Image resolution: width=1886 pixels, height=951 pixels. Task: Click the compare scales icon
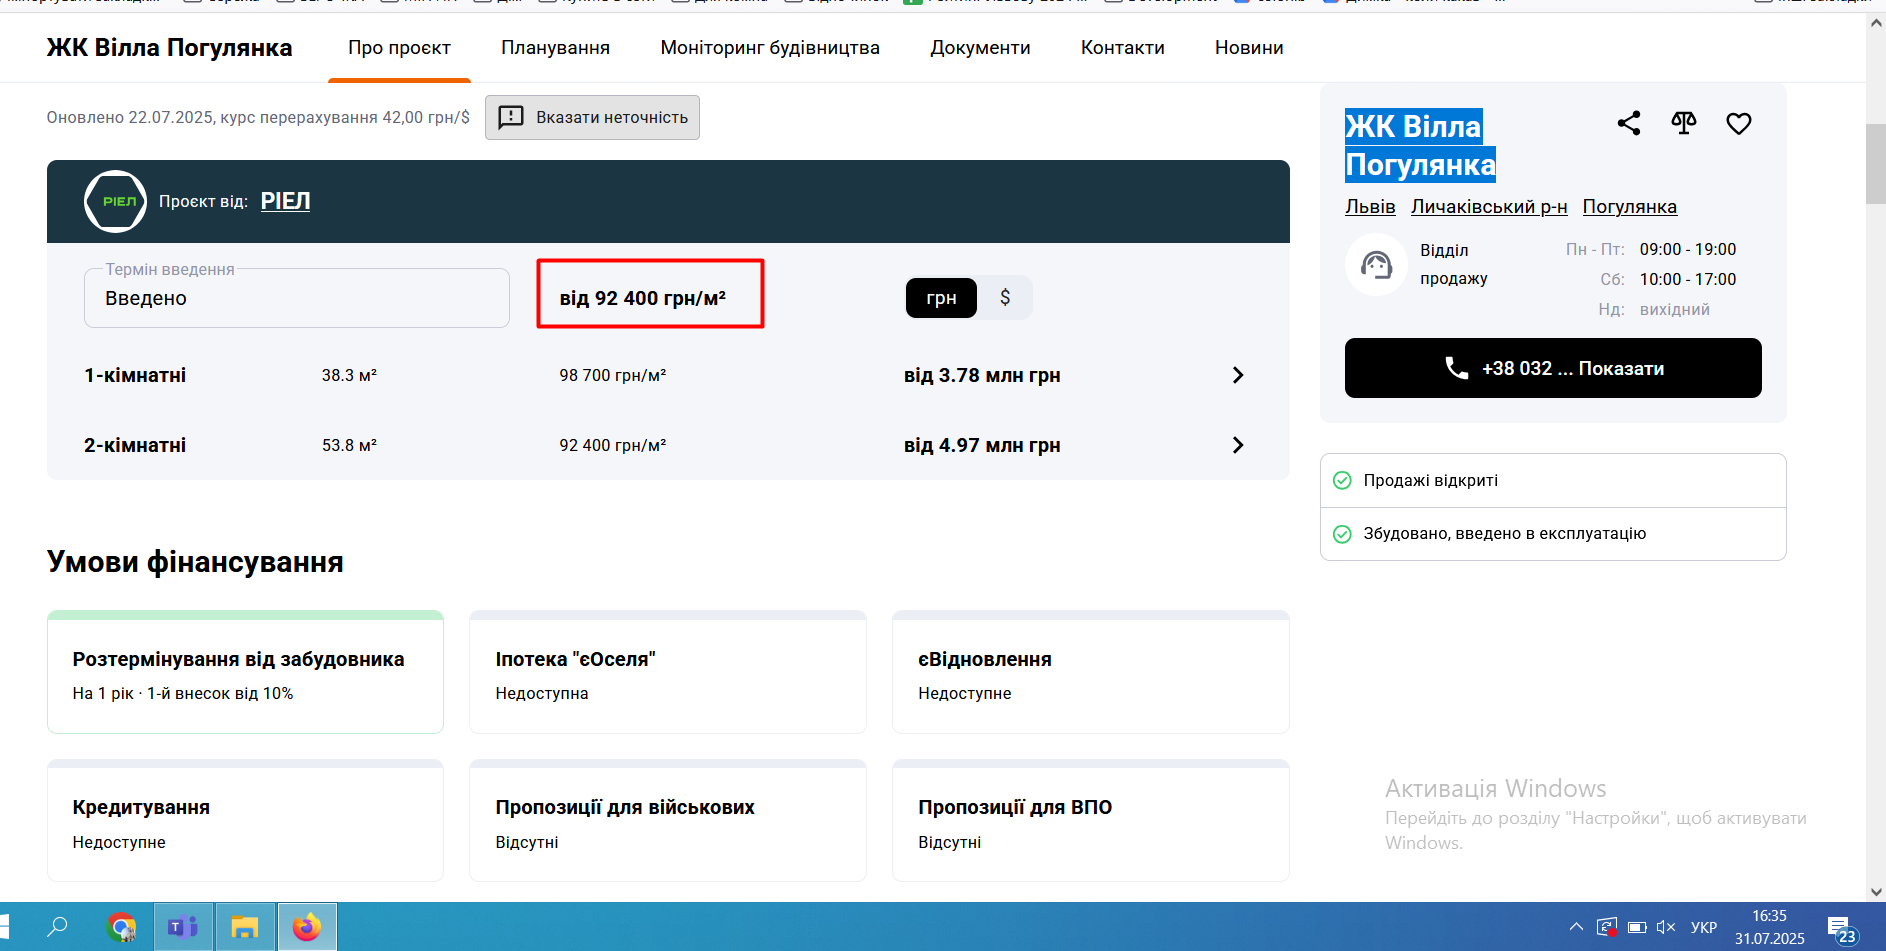pos(1684,123)
